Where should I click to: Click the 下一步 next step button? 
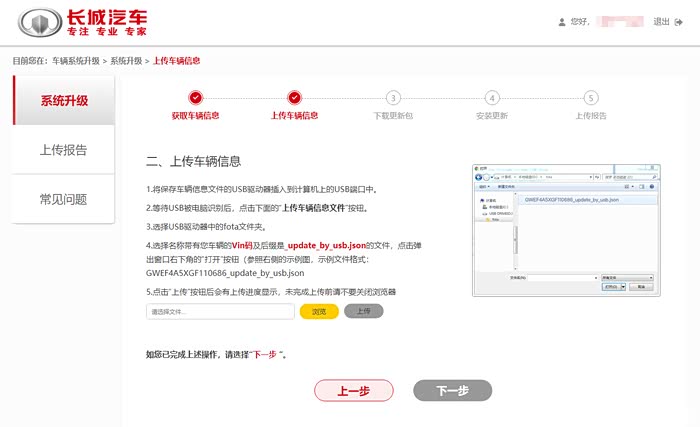(x=453, y=391)
